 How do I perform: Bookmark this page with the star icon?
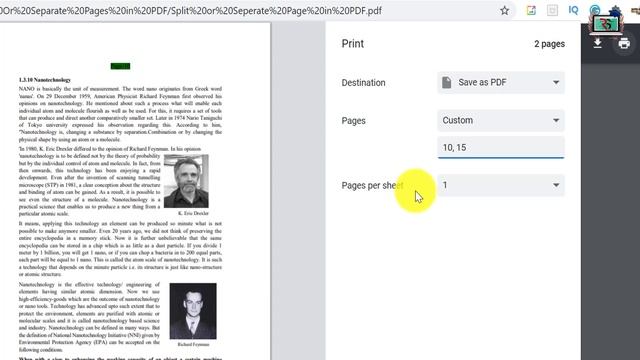pos(504,11)
